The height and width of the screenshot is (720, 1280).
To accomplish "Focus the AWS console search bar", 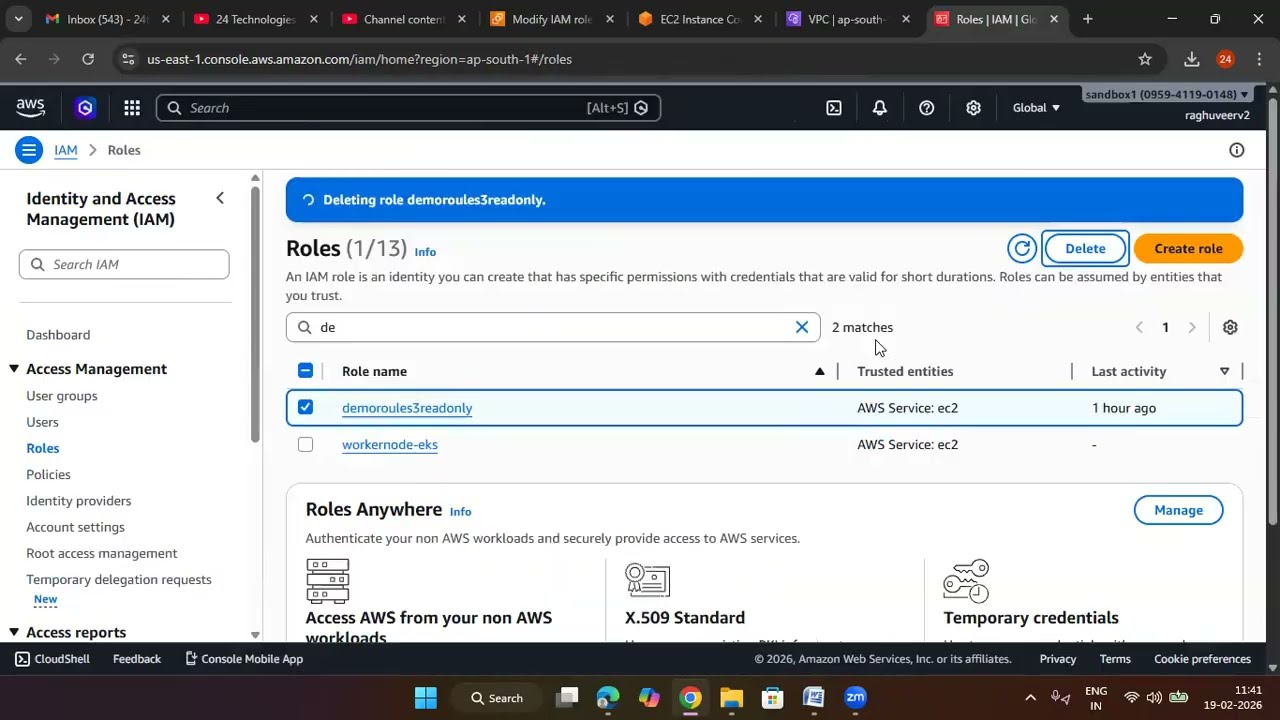I will click(x=408, y=108).
